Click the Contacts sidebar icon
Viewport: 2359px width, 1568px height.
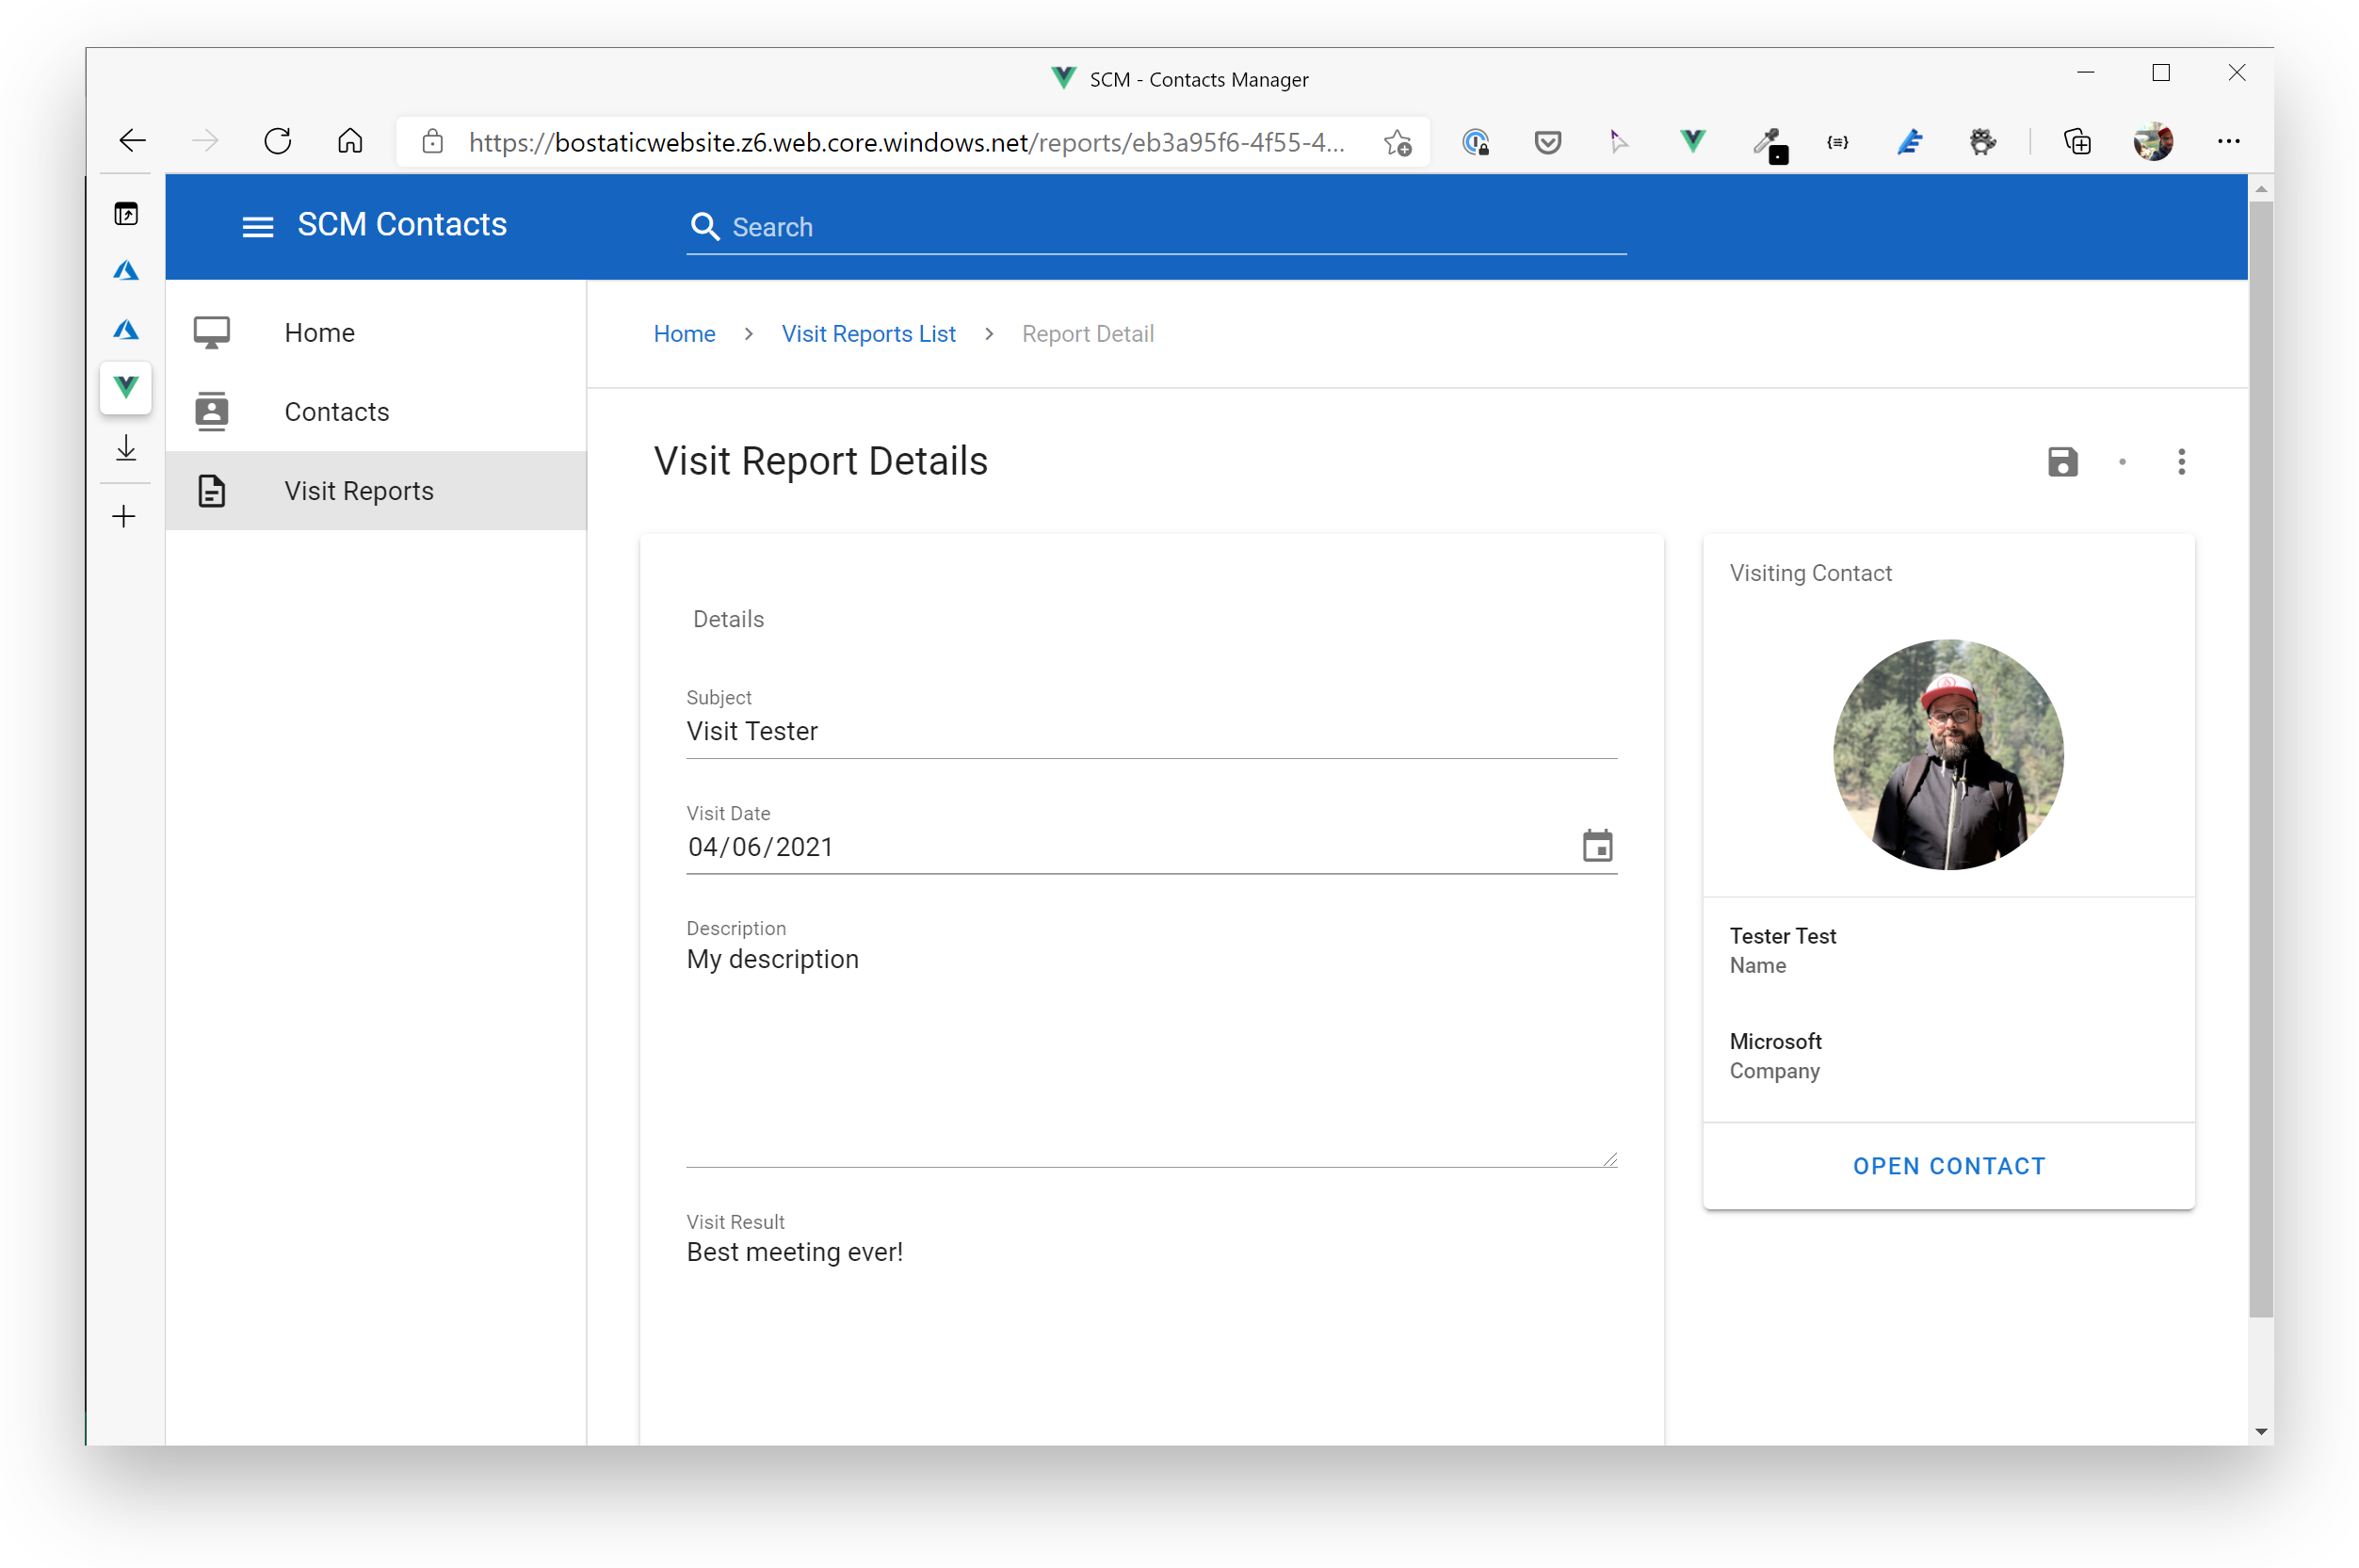(212, 412)
